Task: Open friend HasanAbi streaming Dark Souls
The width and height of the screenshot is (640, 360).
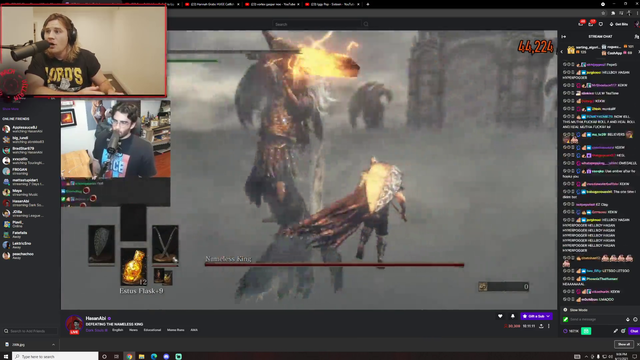Action: pyautogui.click(x=29, y=203)
